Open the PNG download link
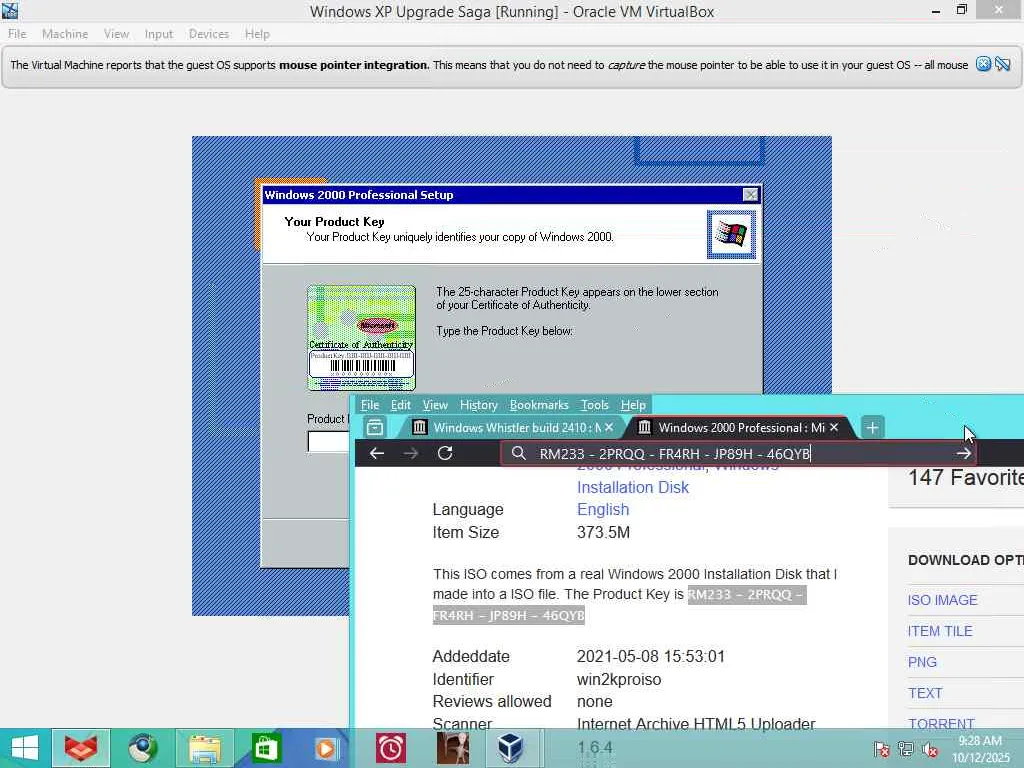 coord(922,662)
